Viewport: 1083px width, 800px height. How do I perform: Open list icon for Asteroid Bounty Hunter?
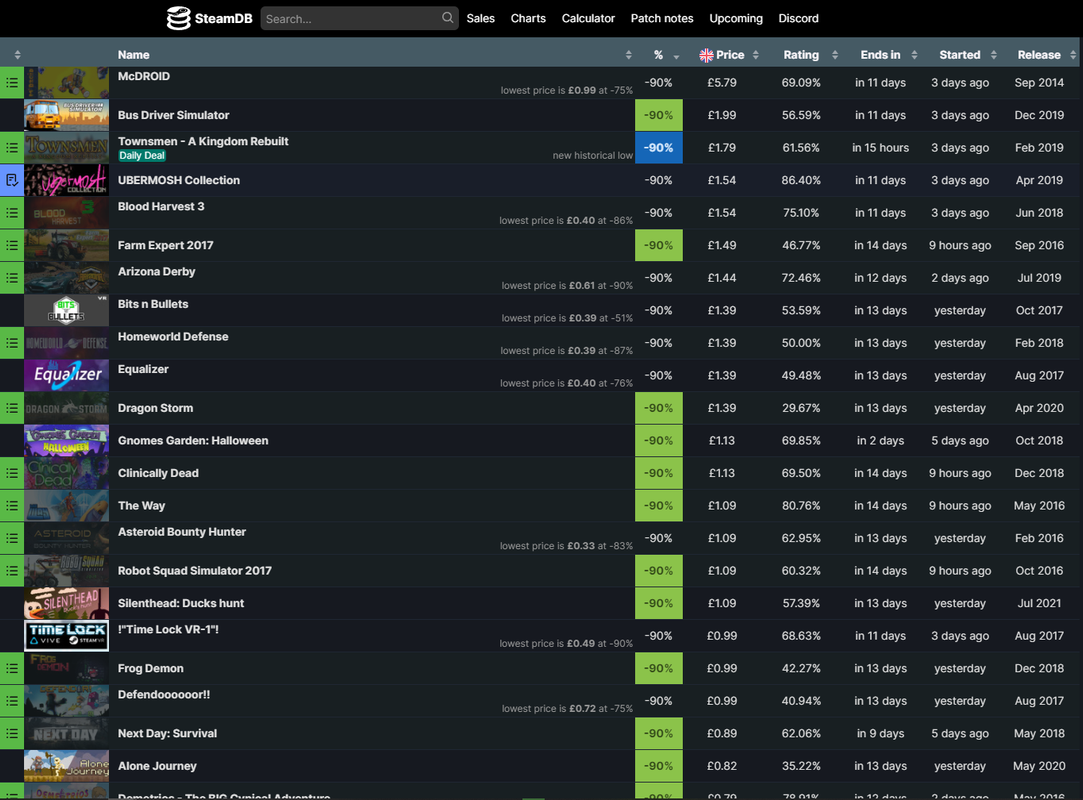pyautogui.click(x=12, y=538)
